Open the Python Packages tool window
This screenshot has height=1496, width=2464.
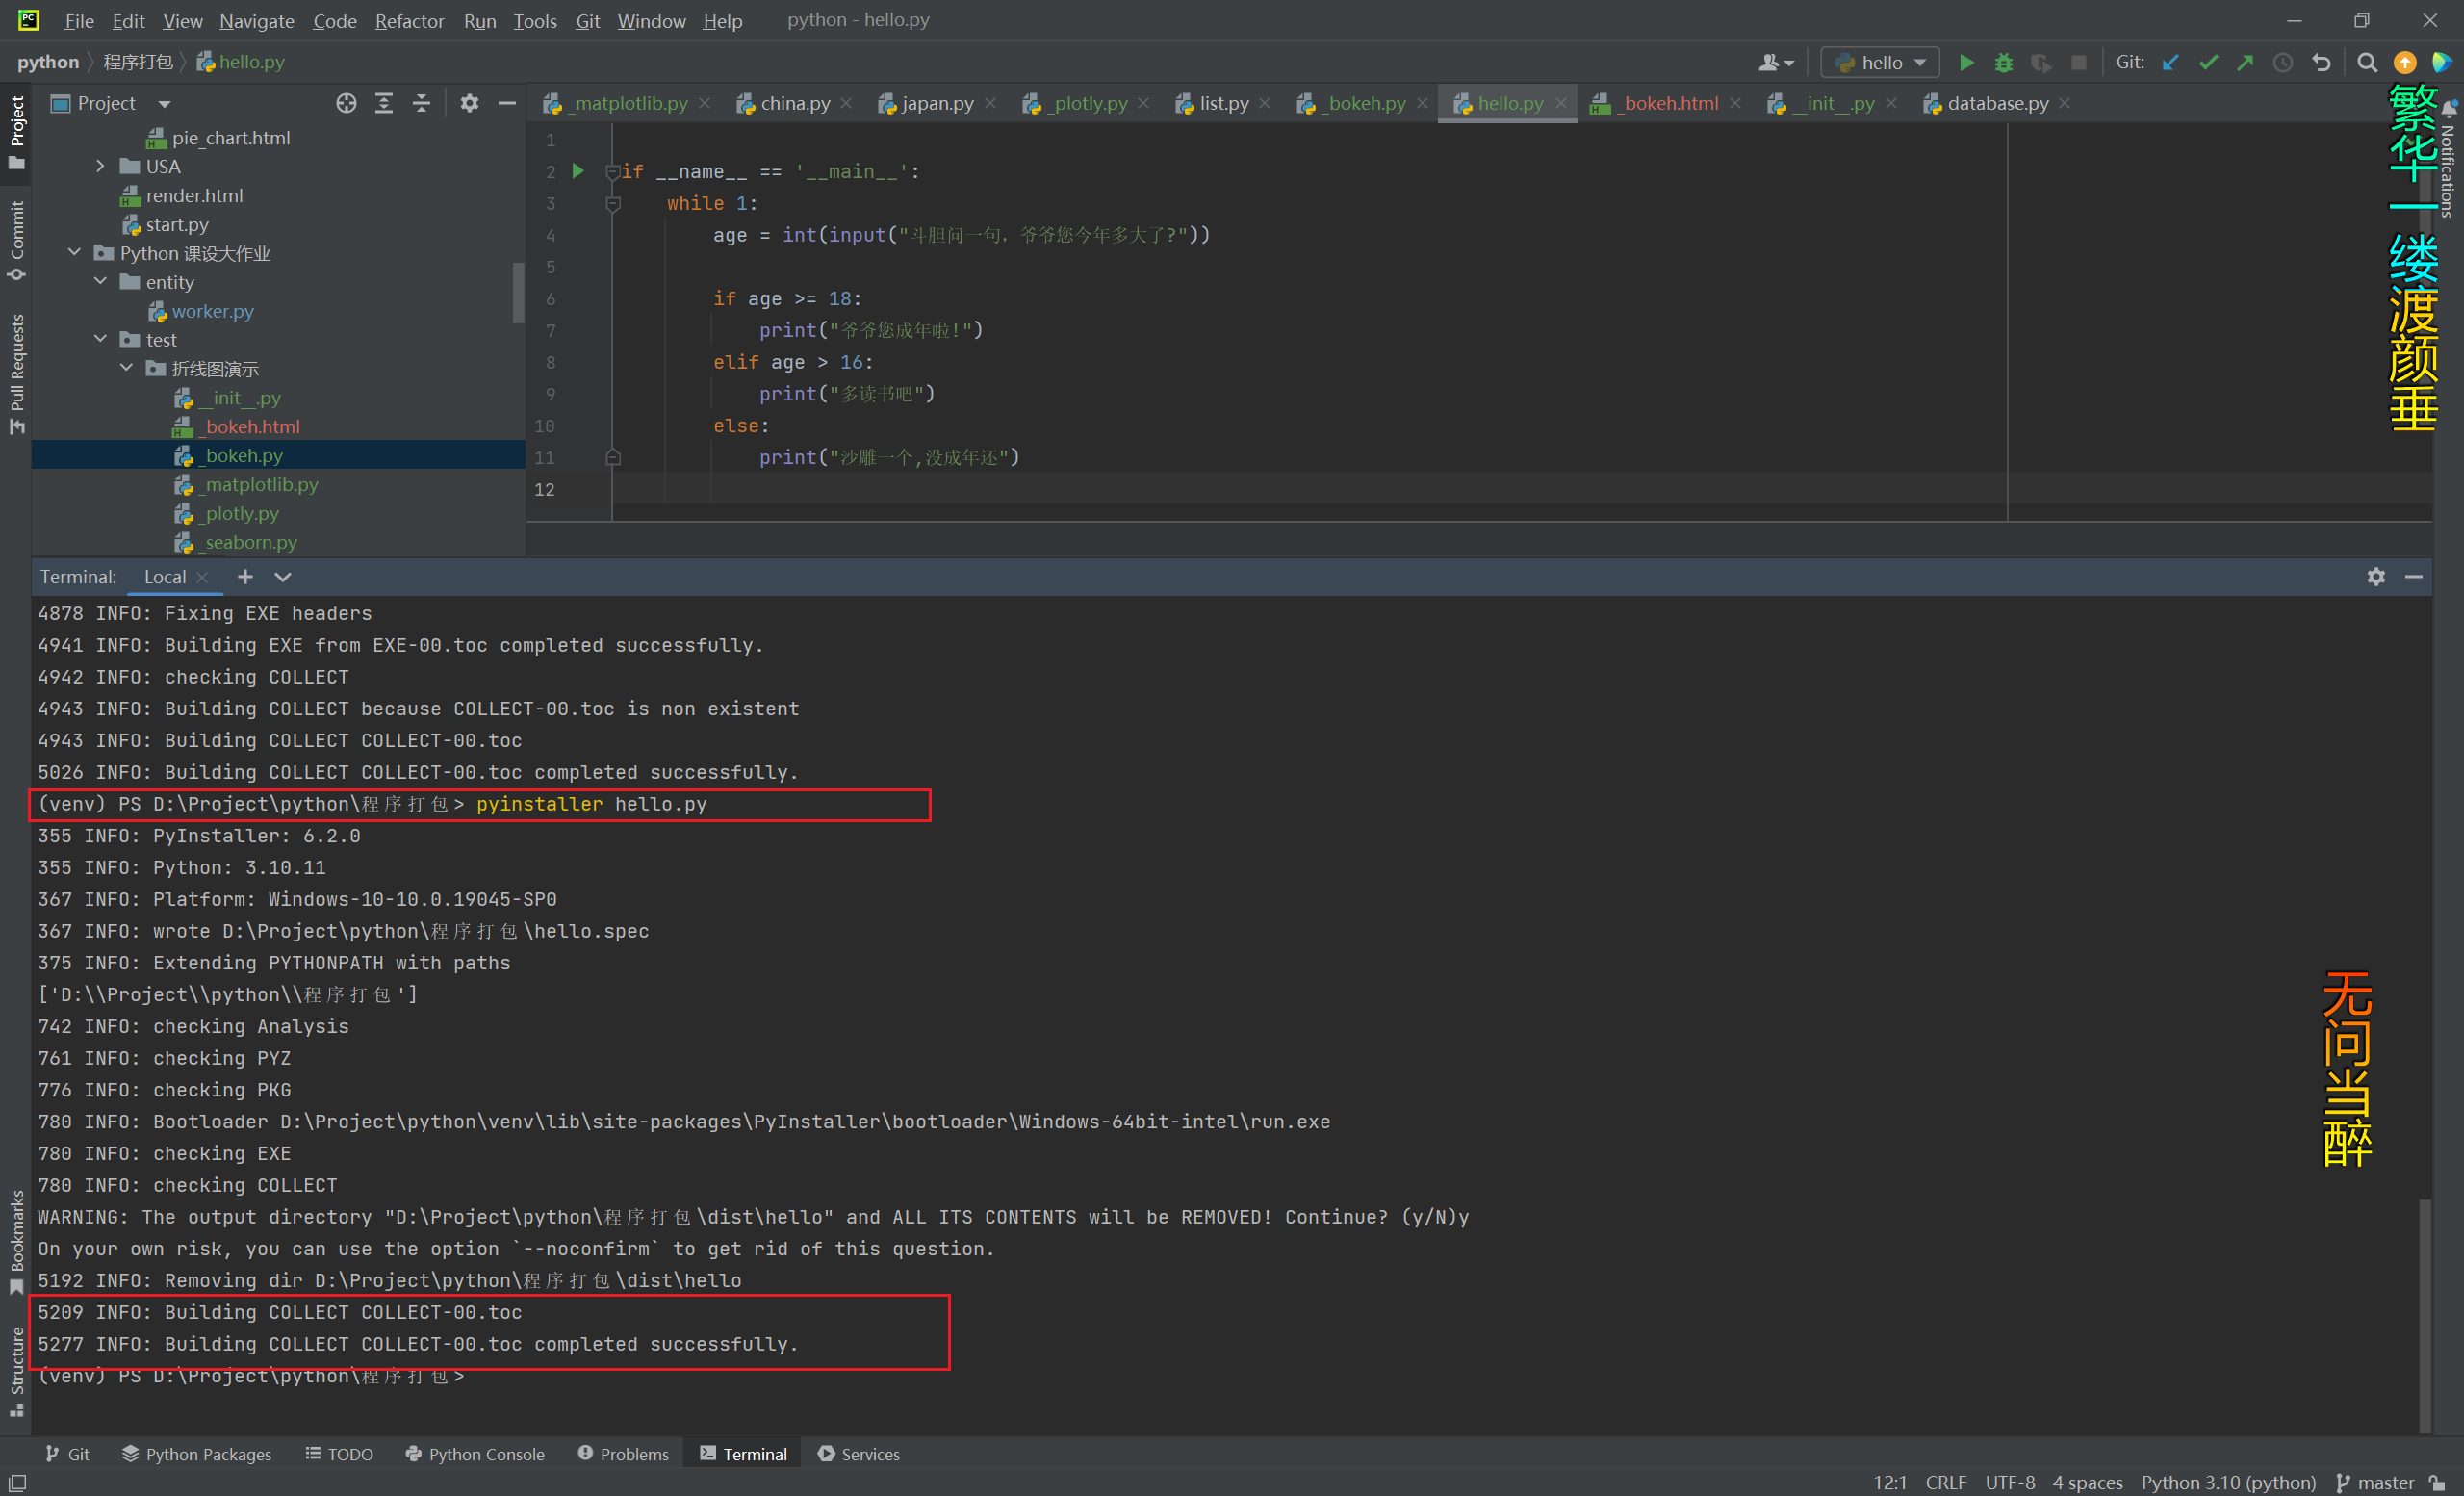197,1454
